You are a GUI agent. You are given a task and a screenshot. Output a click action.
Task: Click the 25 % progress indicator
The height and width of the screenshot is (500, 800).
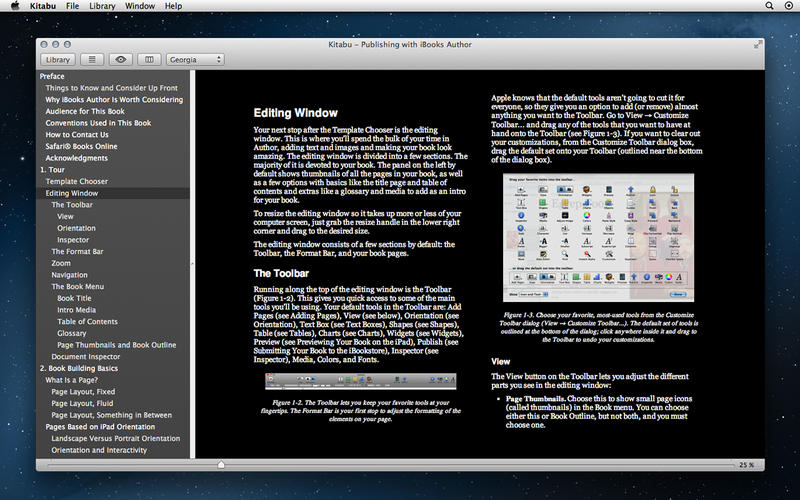coord(746,465)
